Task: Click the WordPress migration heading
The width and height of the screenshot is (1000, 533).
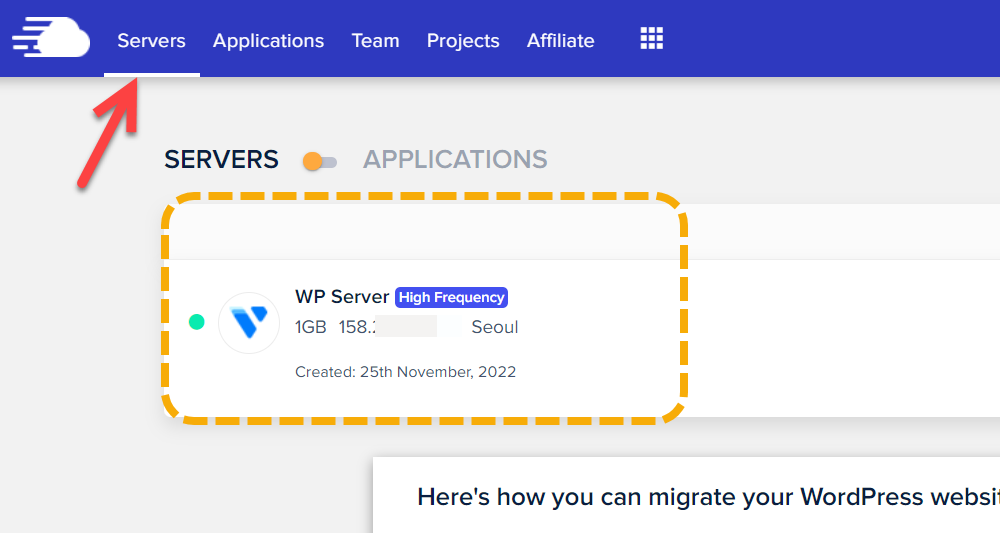Action: (x=708, y=497)
